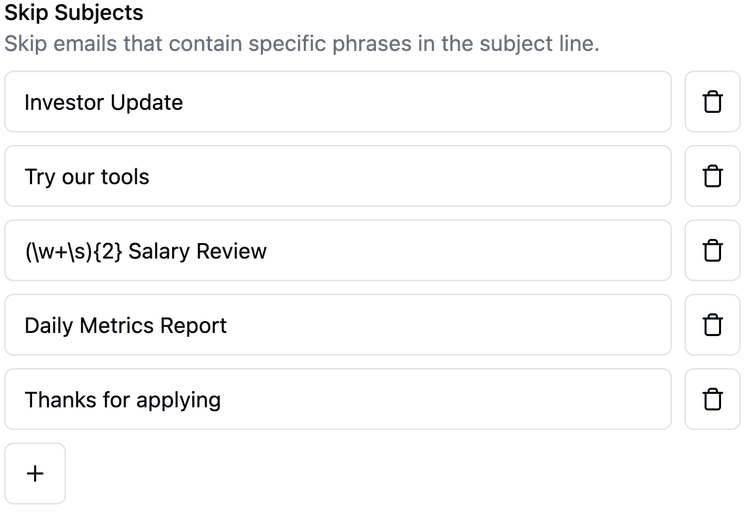Delete the Investor Update subject entry
The width and height of the screenshot is (750, 512).
tap(712, 102)
